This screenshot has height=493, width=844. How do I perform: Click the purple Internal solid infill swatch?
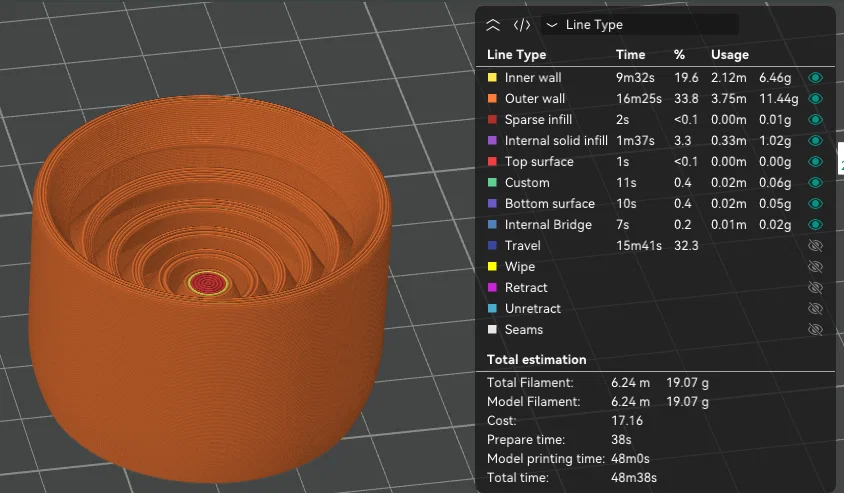coord(492,140)
